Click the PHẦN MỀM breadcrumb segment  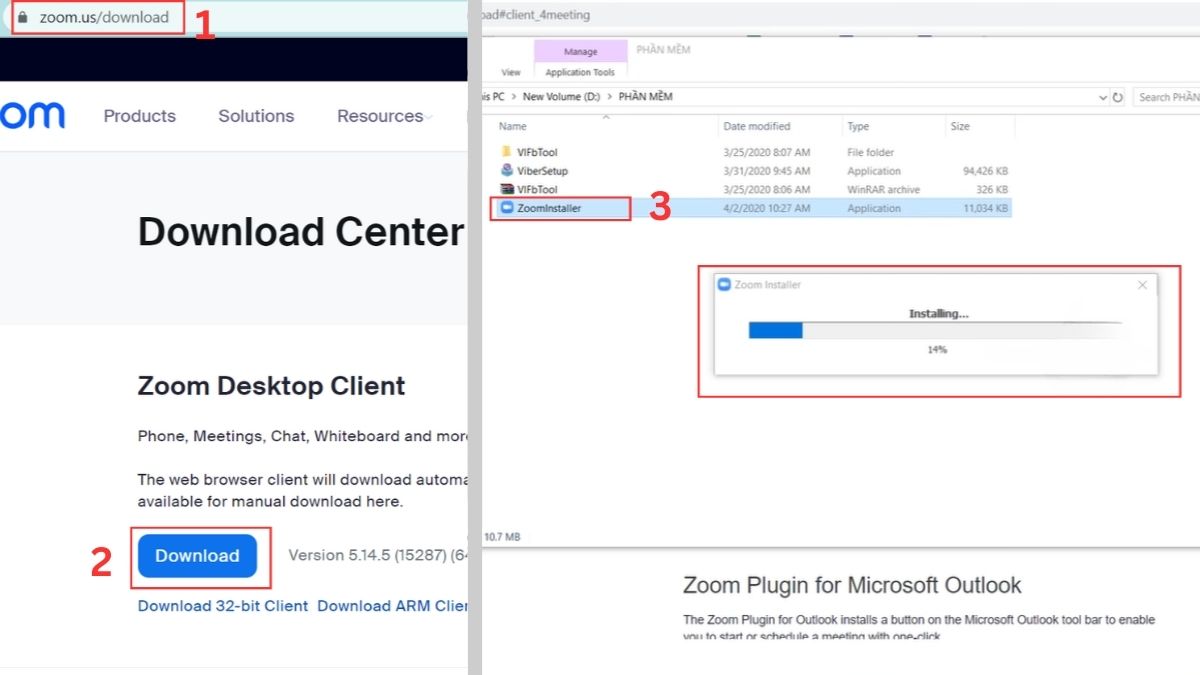pyautogui.click(x=646, y=97)
